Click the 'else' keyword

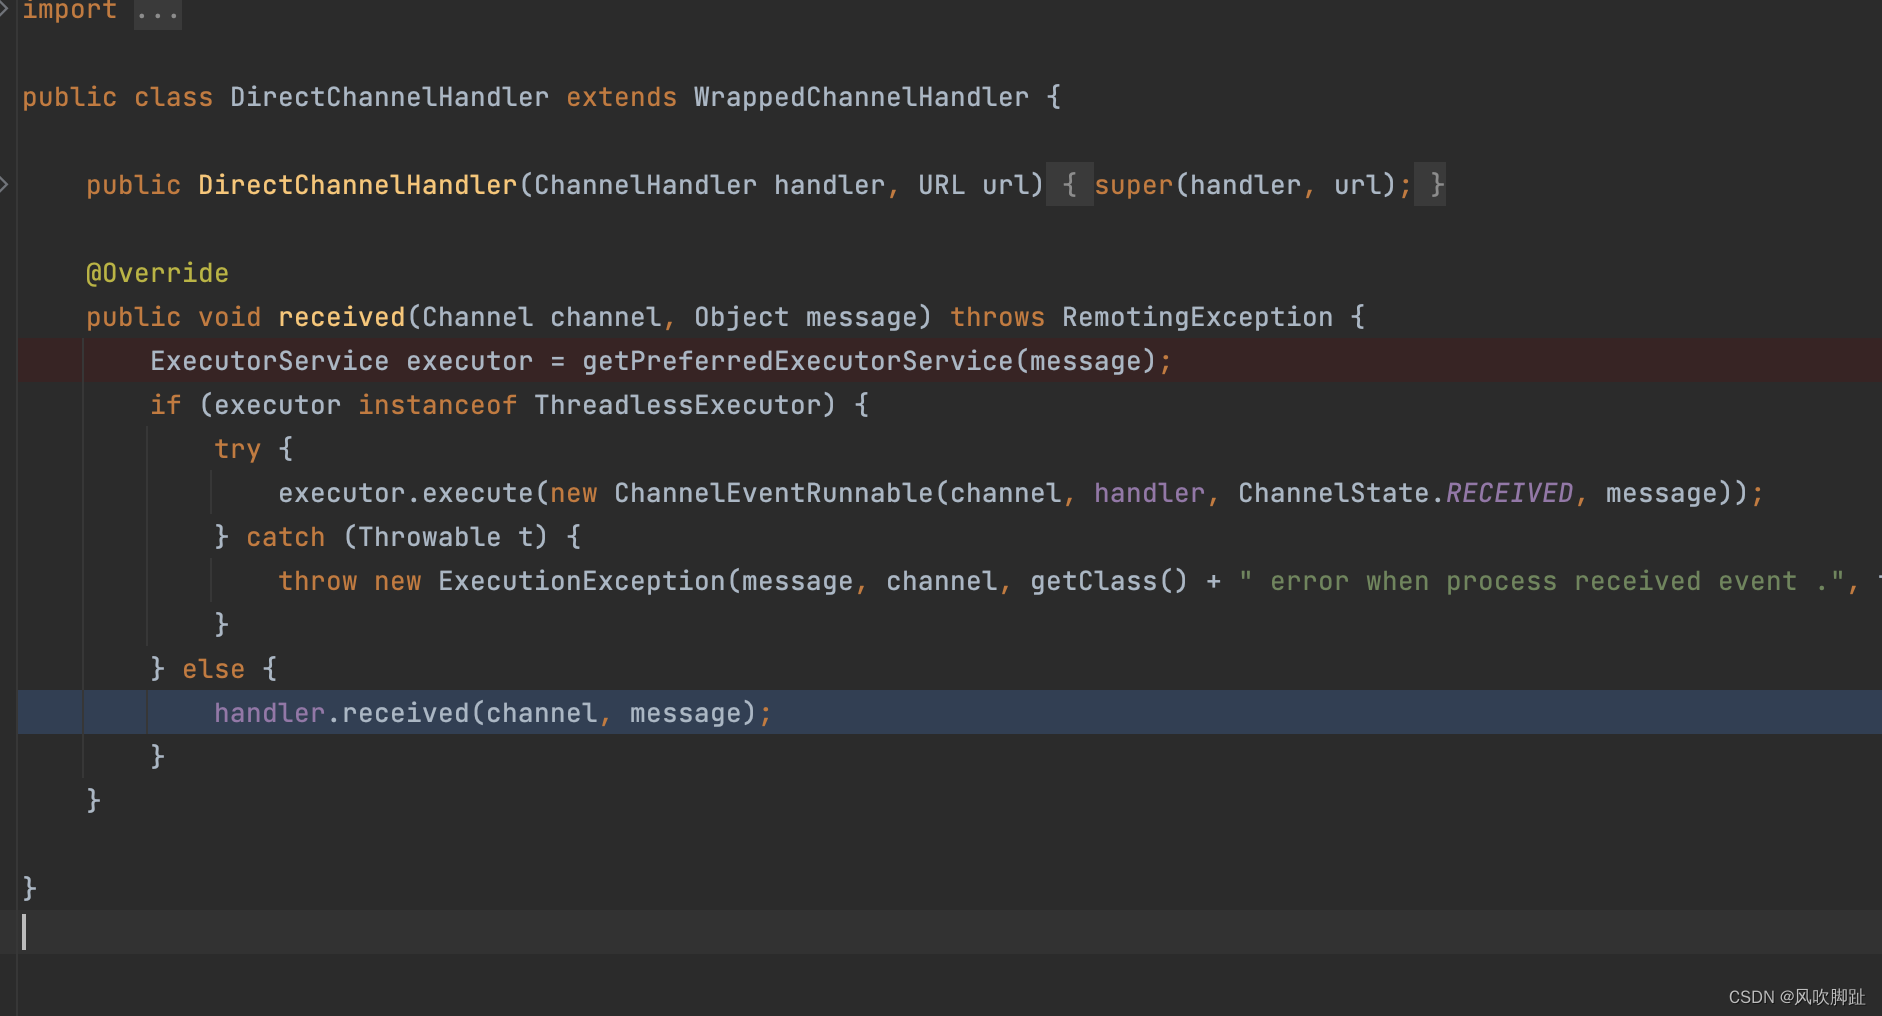[x=213, y=669]
